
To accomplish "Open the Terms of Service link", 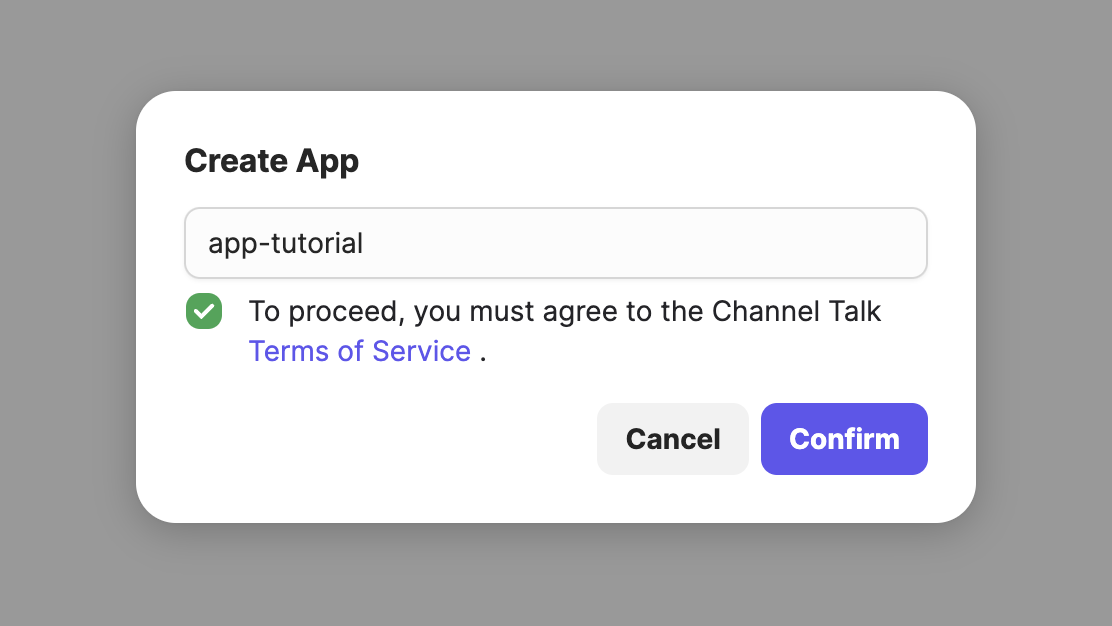I will 360,351.
